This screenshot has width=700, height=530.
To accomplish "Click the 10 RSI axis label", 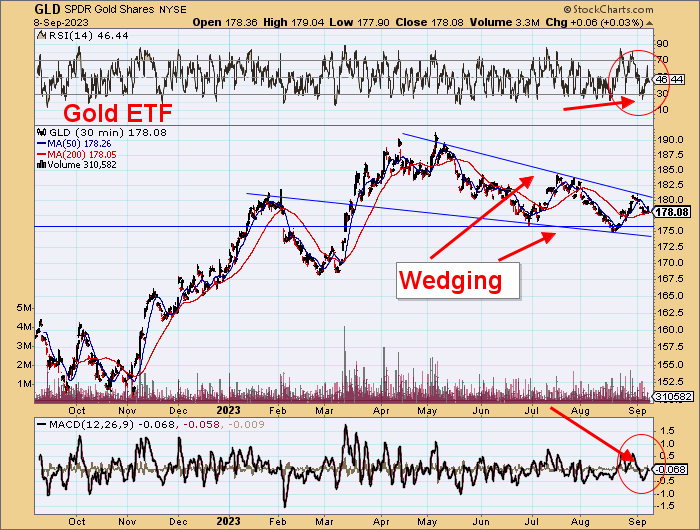I will (662, 109).
